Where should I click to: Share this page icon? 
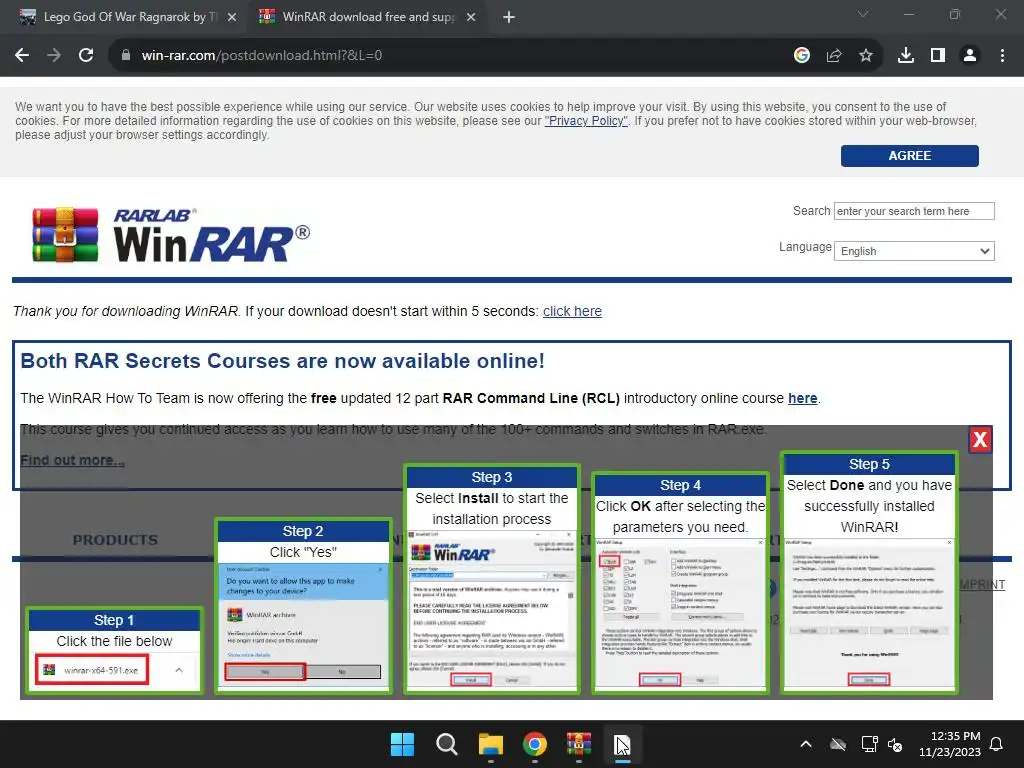[x=834, y=56]
